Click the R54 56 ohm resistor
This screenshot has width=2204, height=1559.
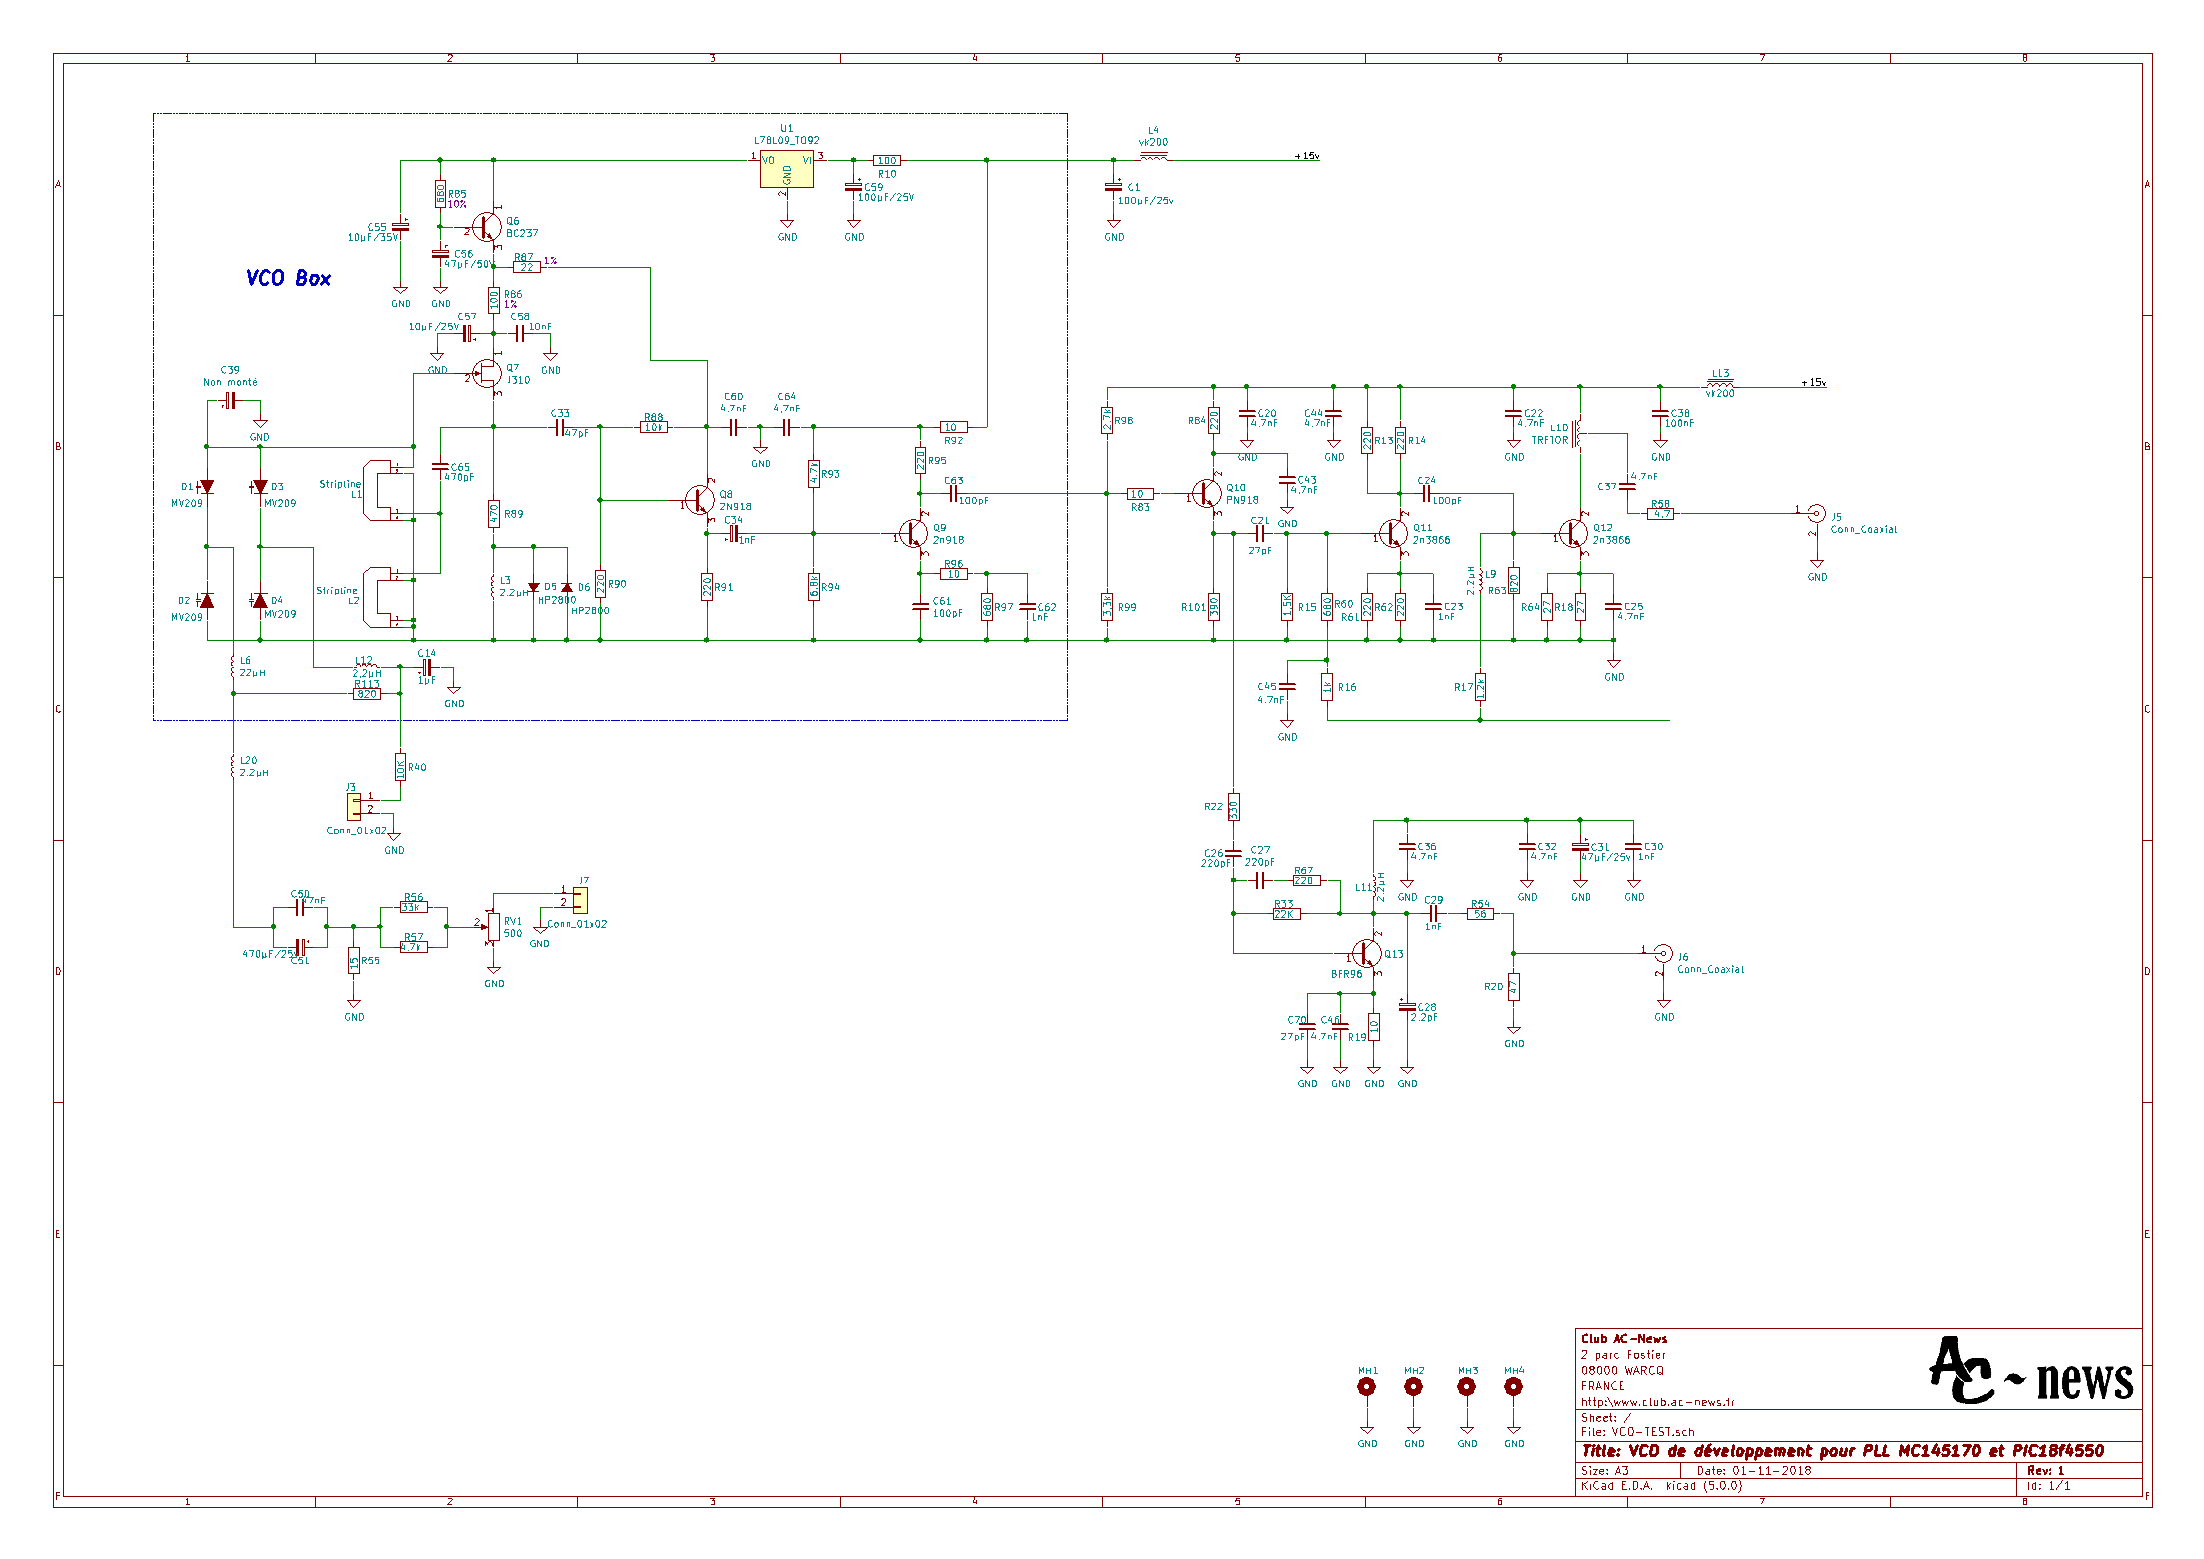click(x=1480, y=913)
